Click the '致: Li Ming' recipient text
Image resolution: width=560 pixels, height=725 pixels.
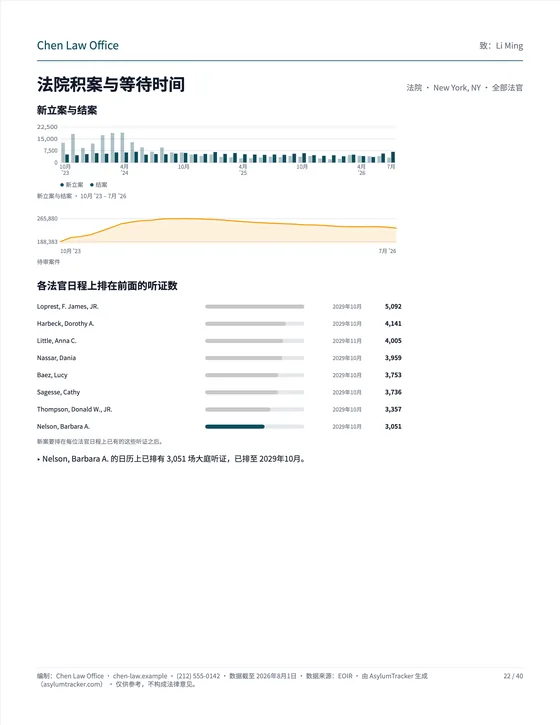coord(501,46)
